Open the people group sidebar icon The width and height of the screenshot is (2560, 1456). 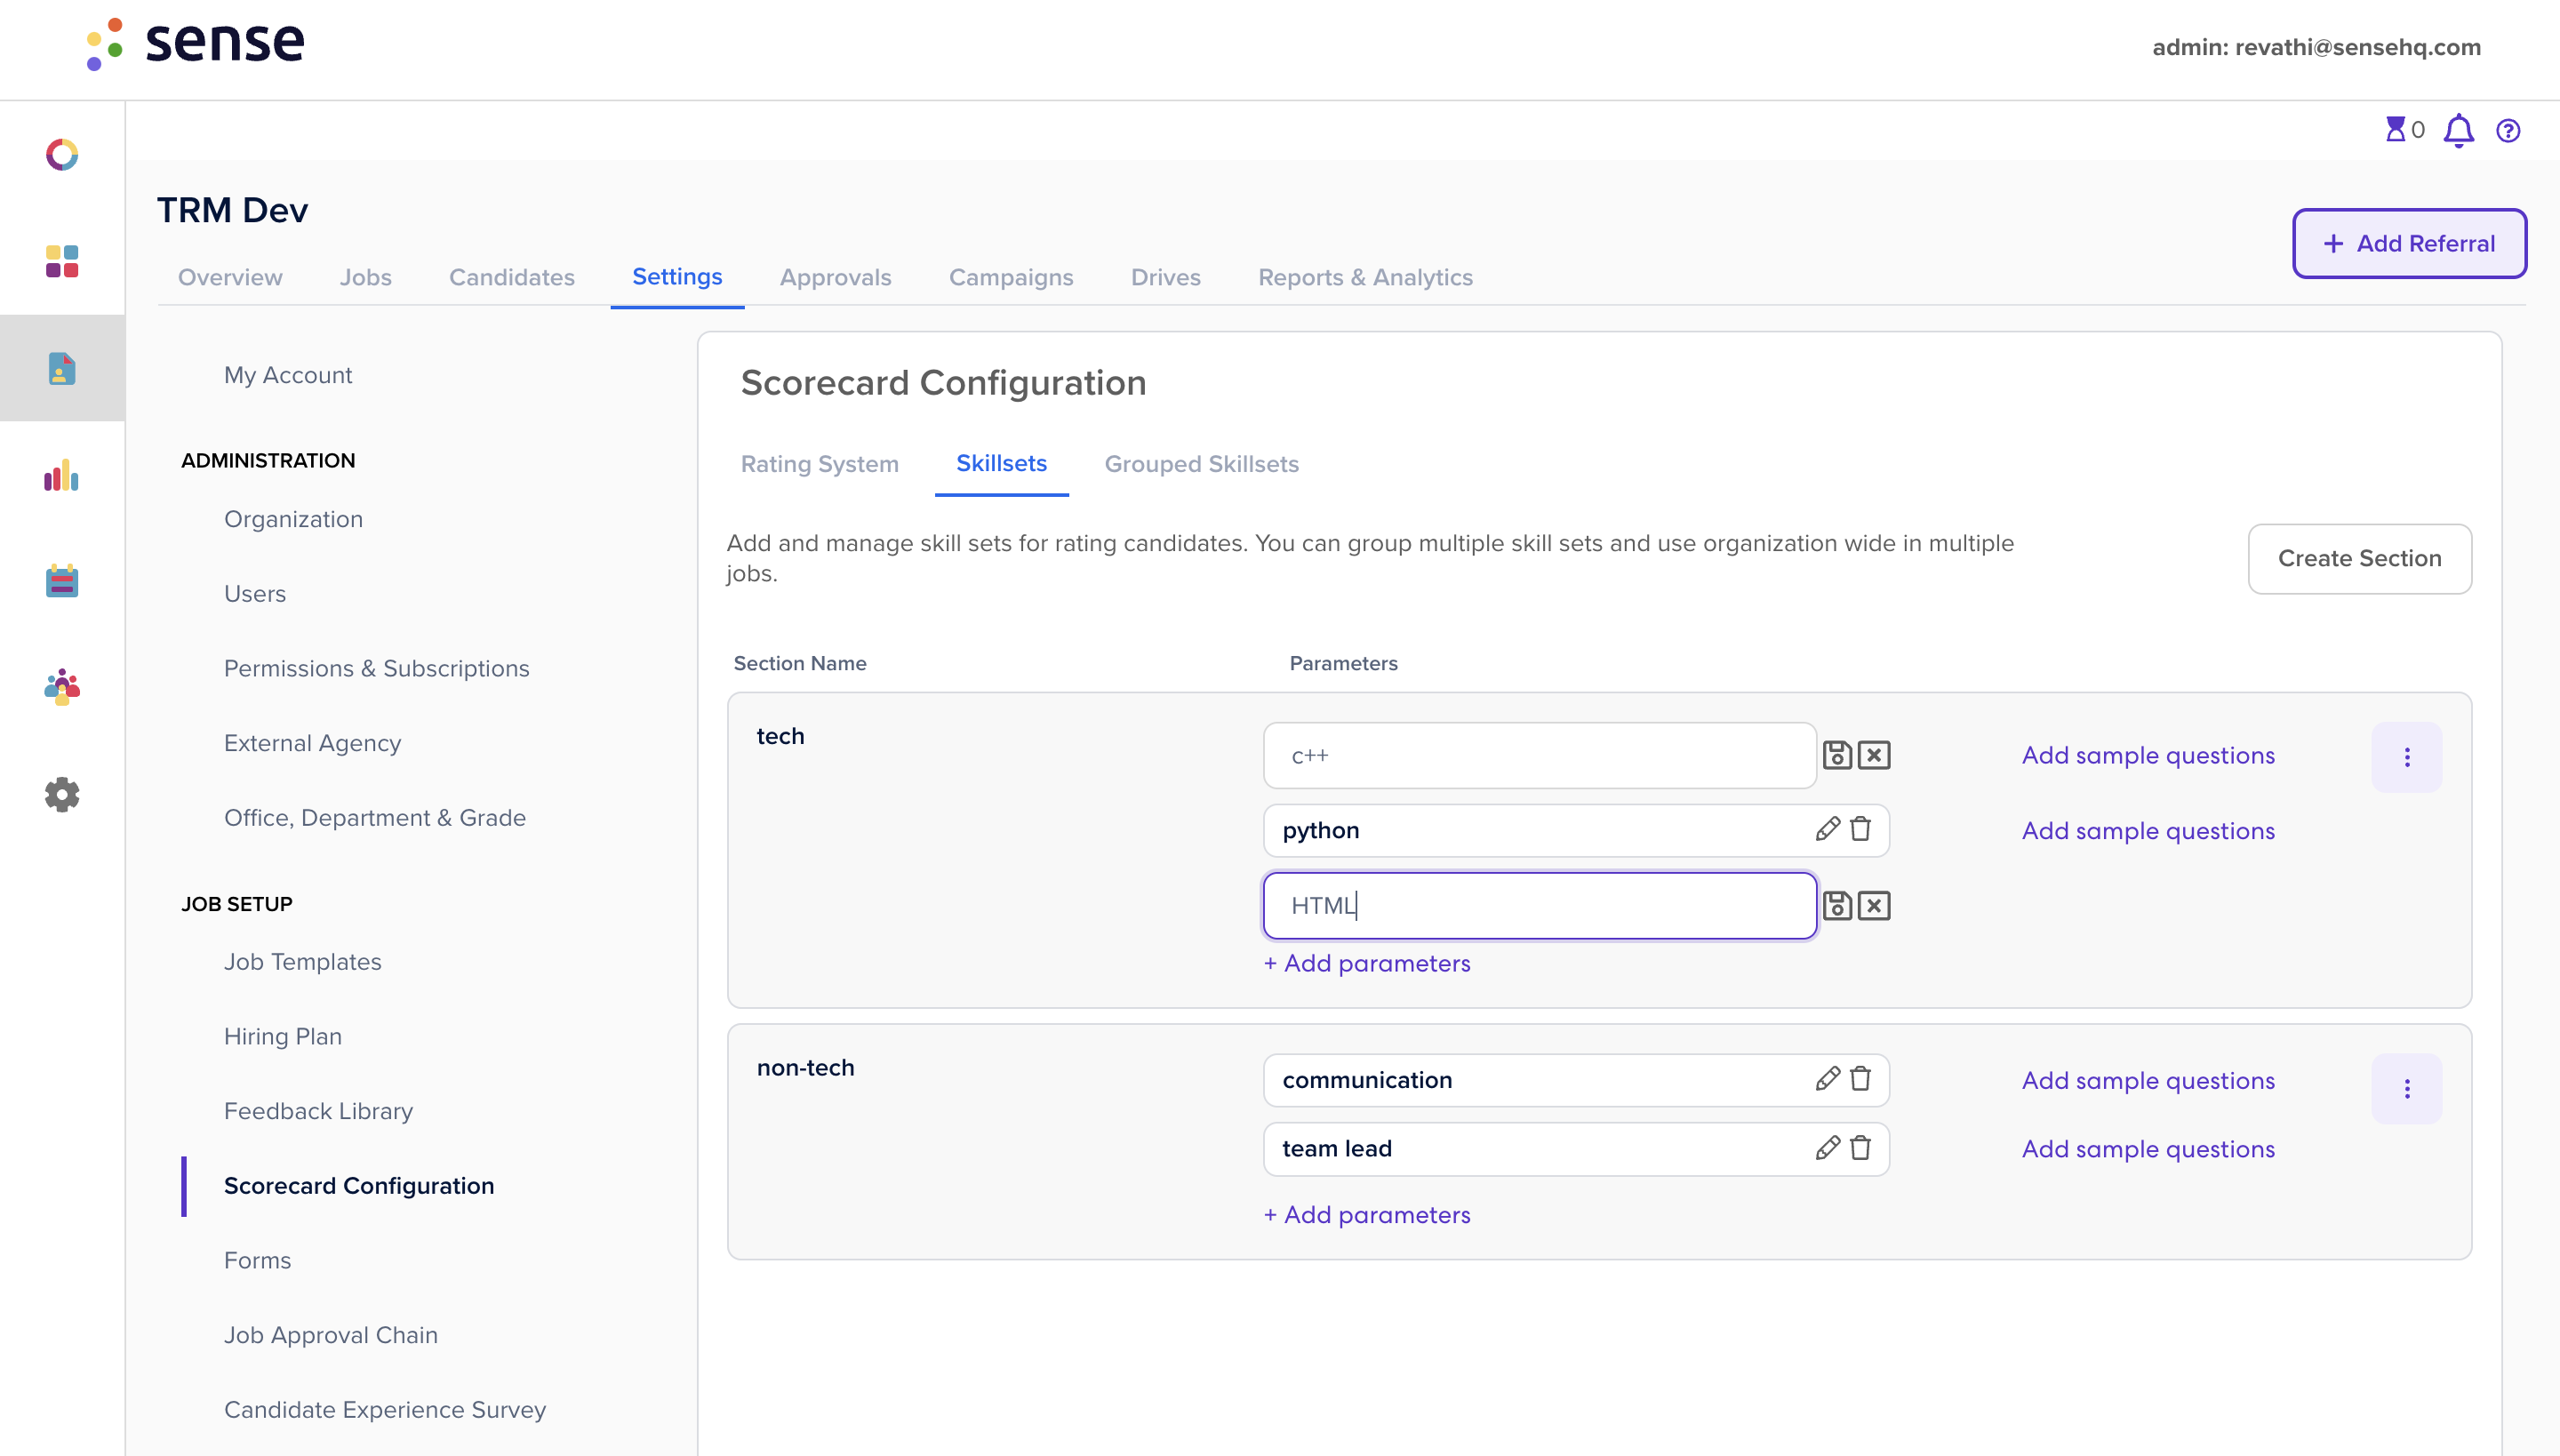62,687
